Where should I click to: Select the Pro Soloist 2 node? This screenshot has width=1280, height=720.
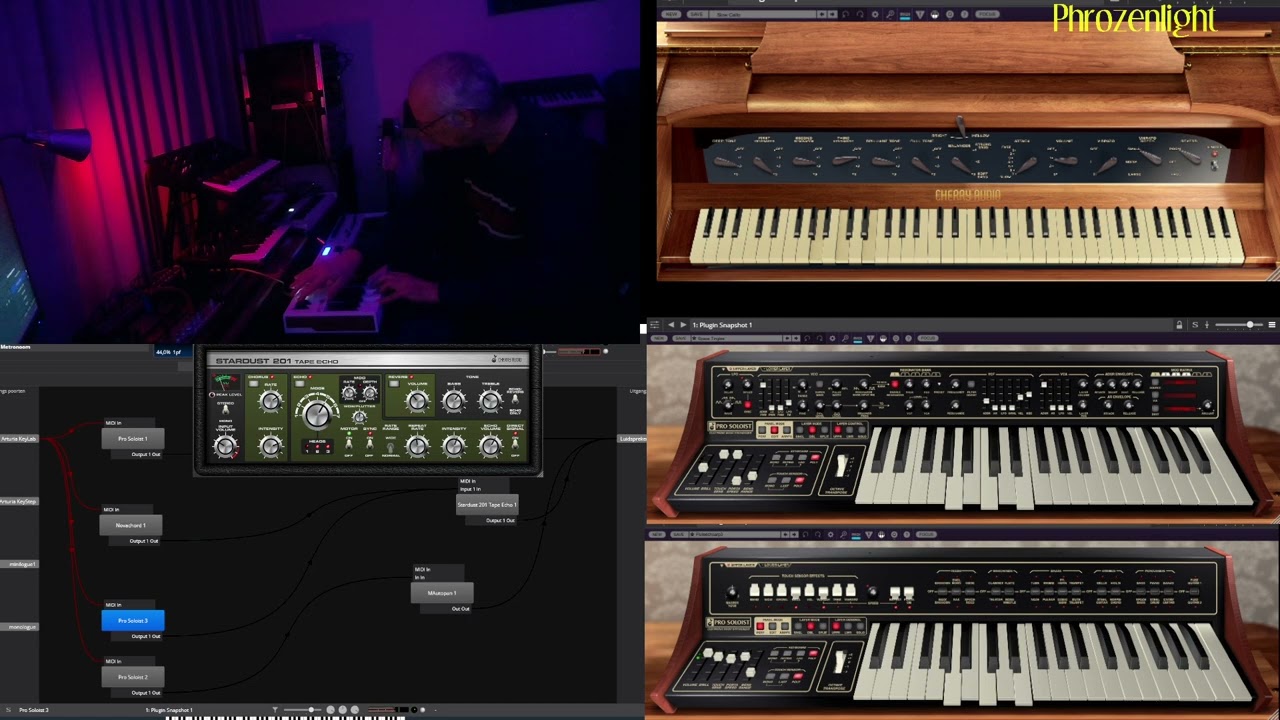(x=132, y=677)
